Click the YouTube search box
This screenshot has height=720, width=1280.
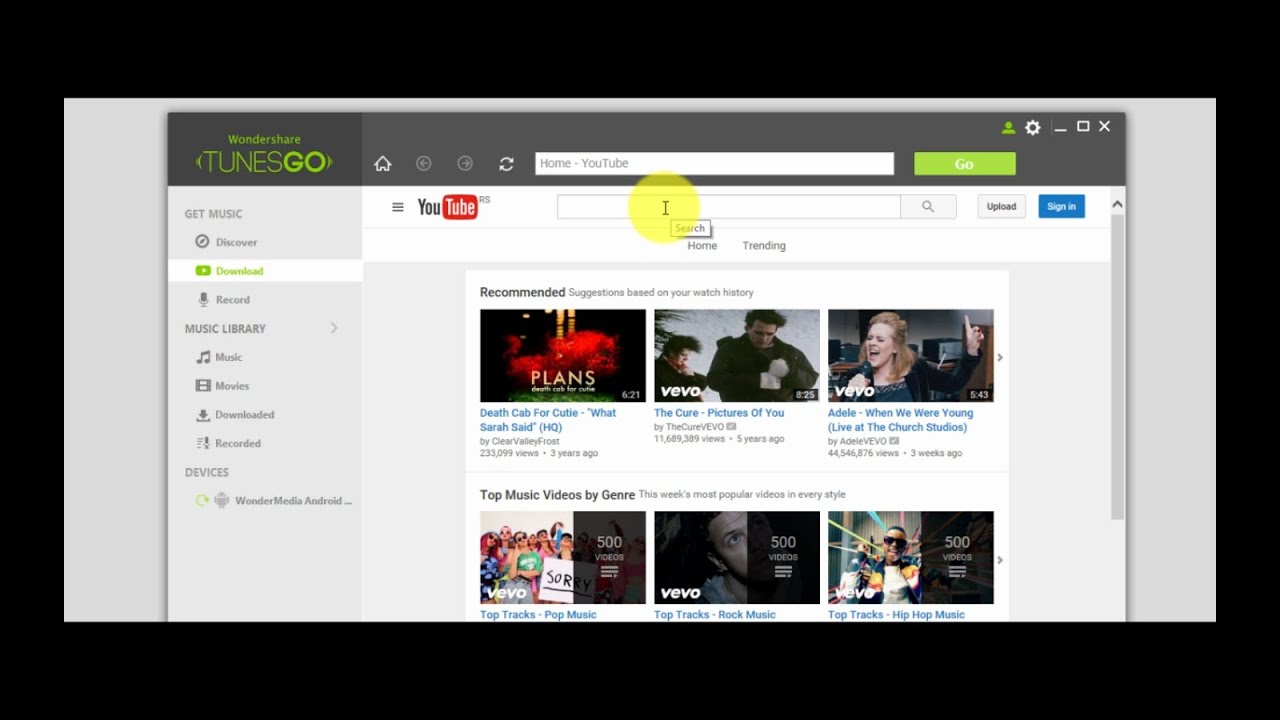[x=728, y=206]
